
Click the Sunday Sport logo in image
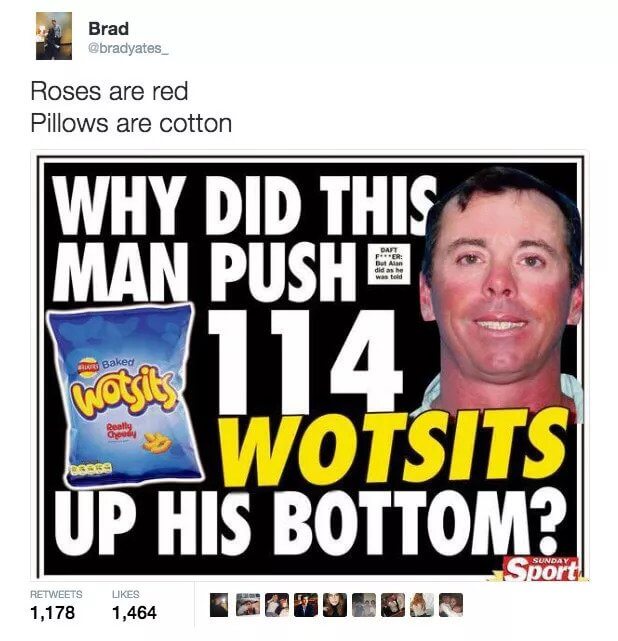(542, 569)
